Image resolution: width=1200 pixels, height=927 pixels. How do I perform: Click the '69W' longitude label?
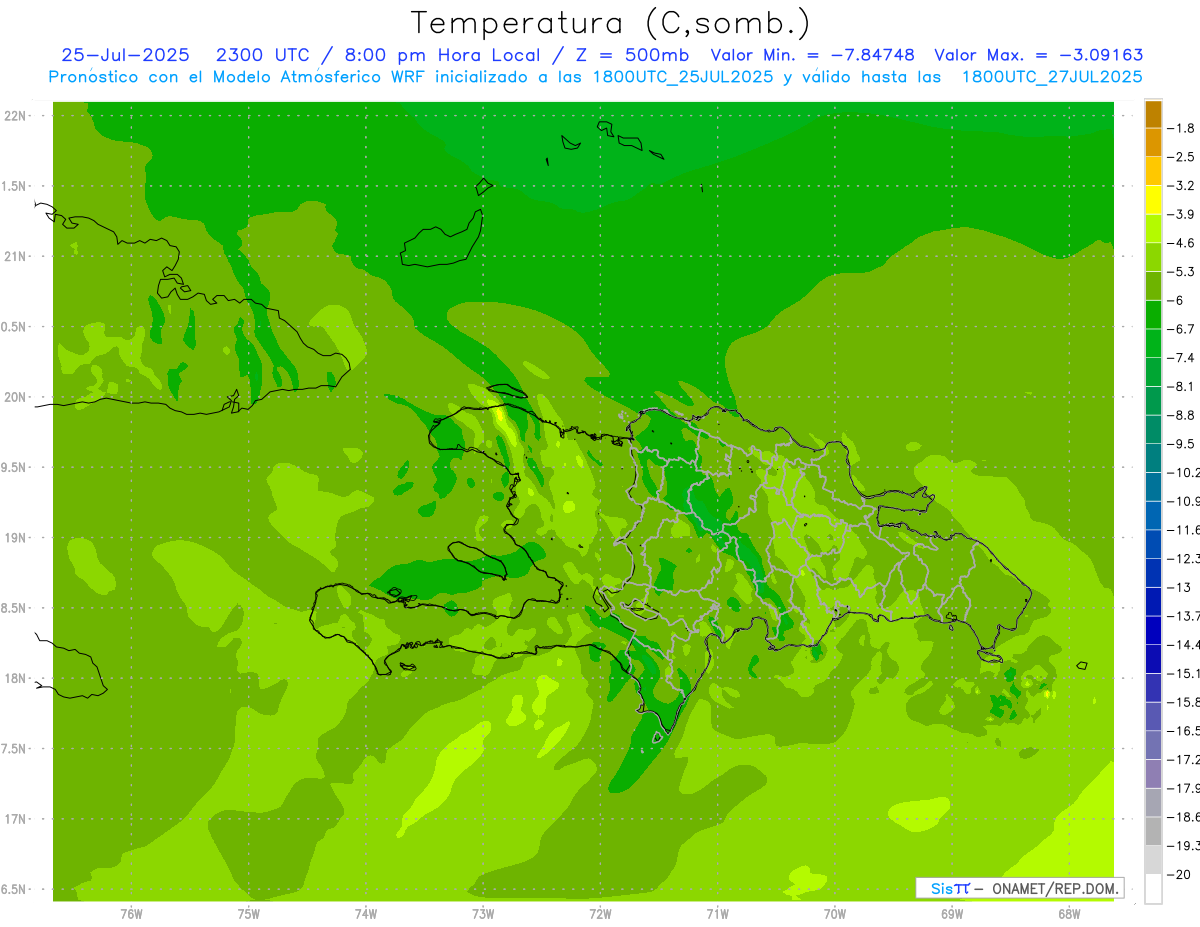click(952, 914)
